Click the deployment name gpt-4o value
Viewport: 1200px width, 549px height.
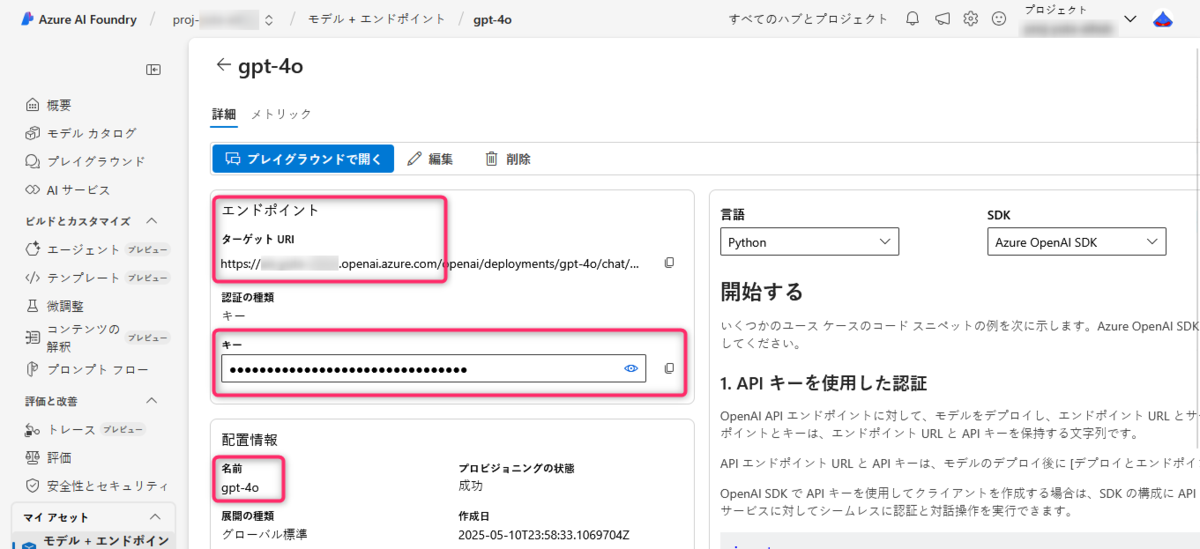240,487
